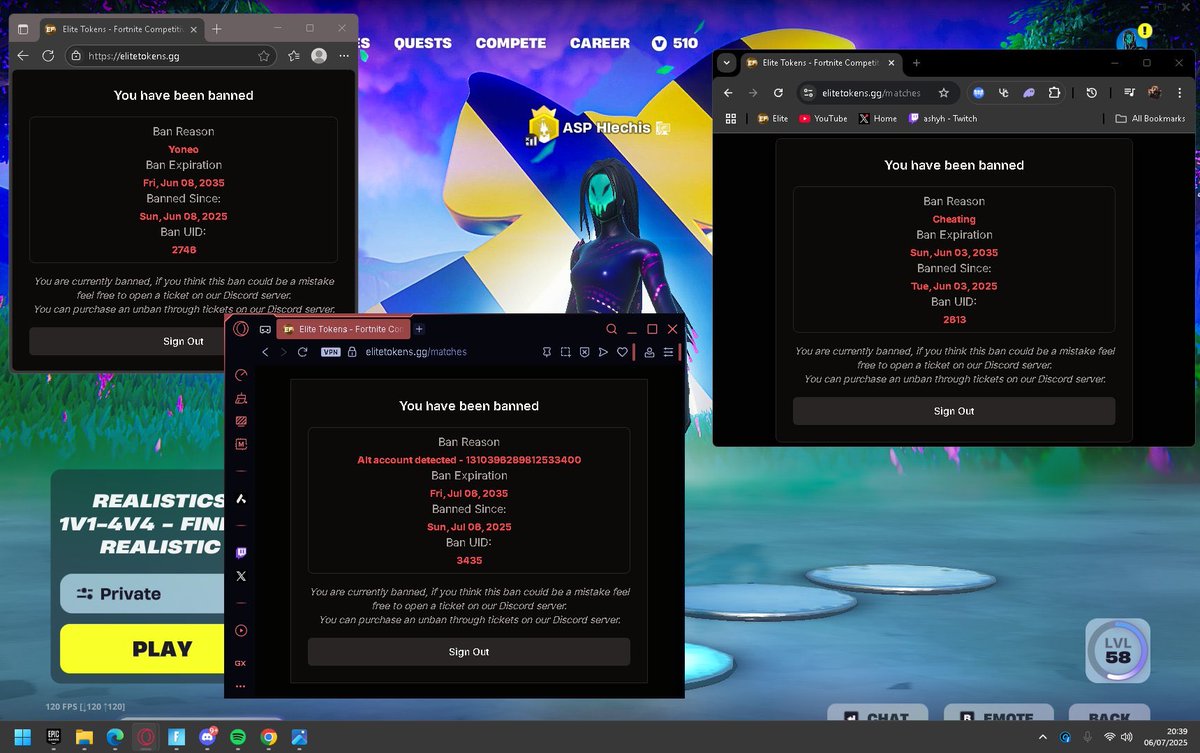1200x753 pixels.
Task: Open Opera's Easy Setup menu
Action: click(668, 352)
